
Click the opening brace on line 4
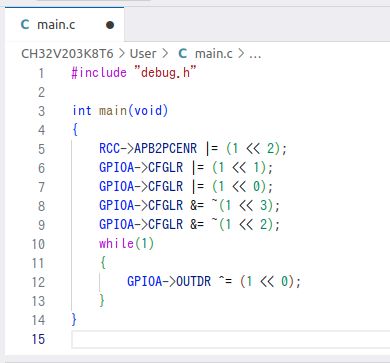(75, 129)
